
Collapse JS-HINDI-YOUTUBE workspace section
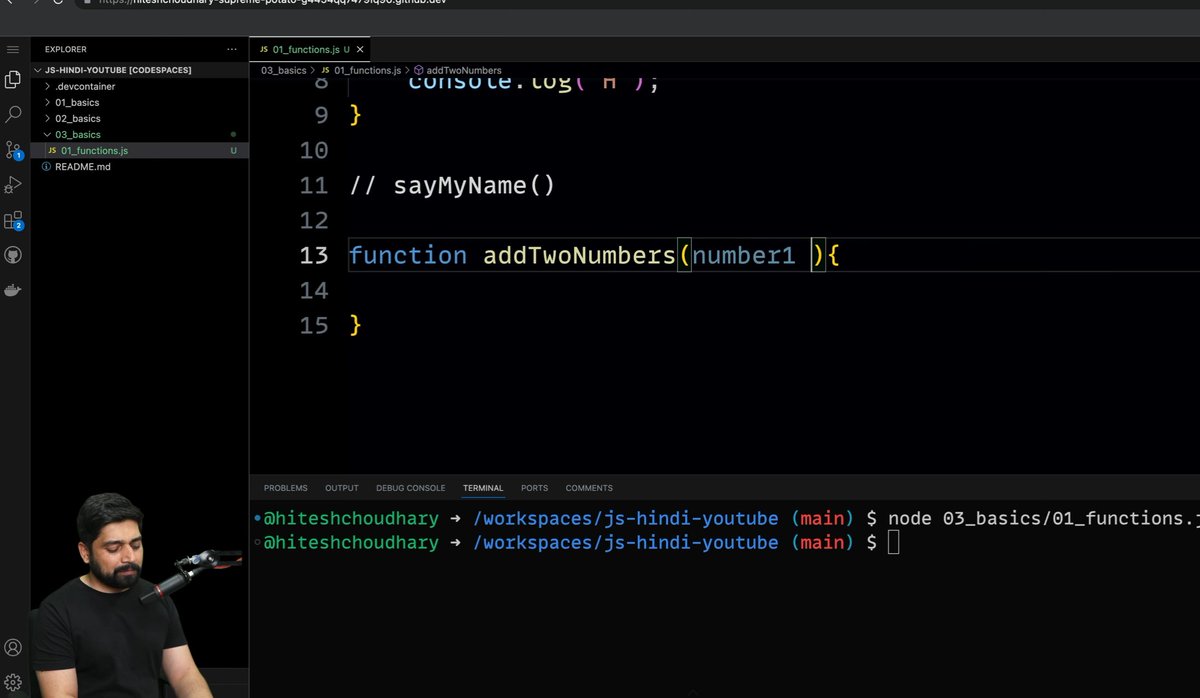117,70
